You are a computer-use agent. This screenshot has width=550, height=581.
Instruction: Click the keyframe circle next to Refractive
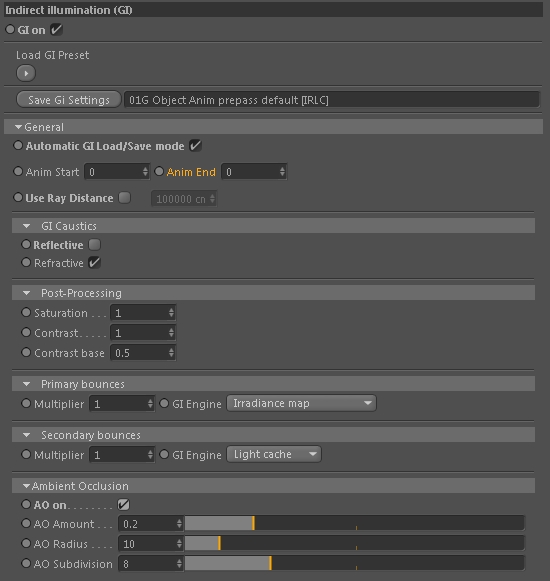26,262
